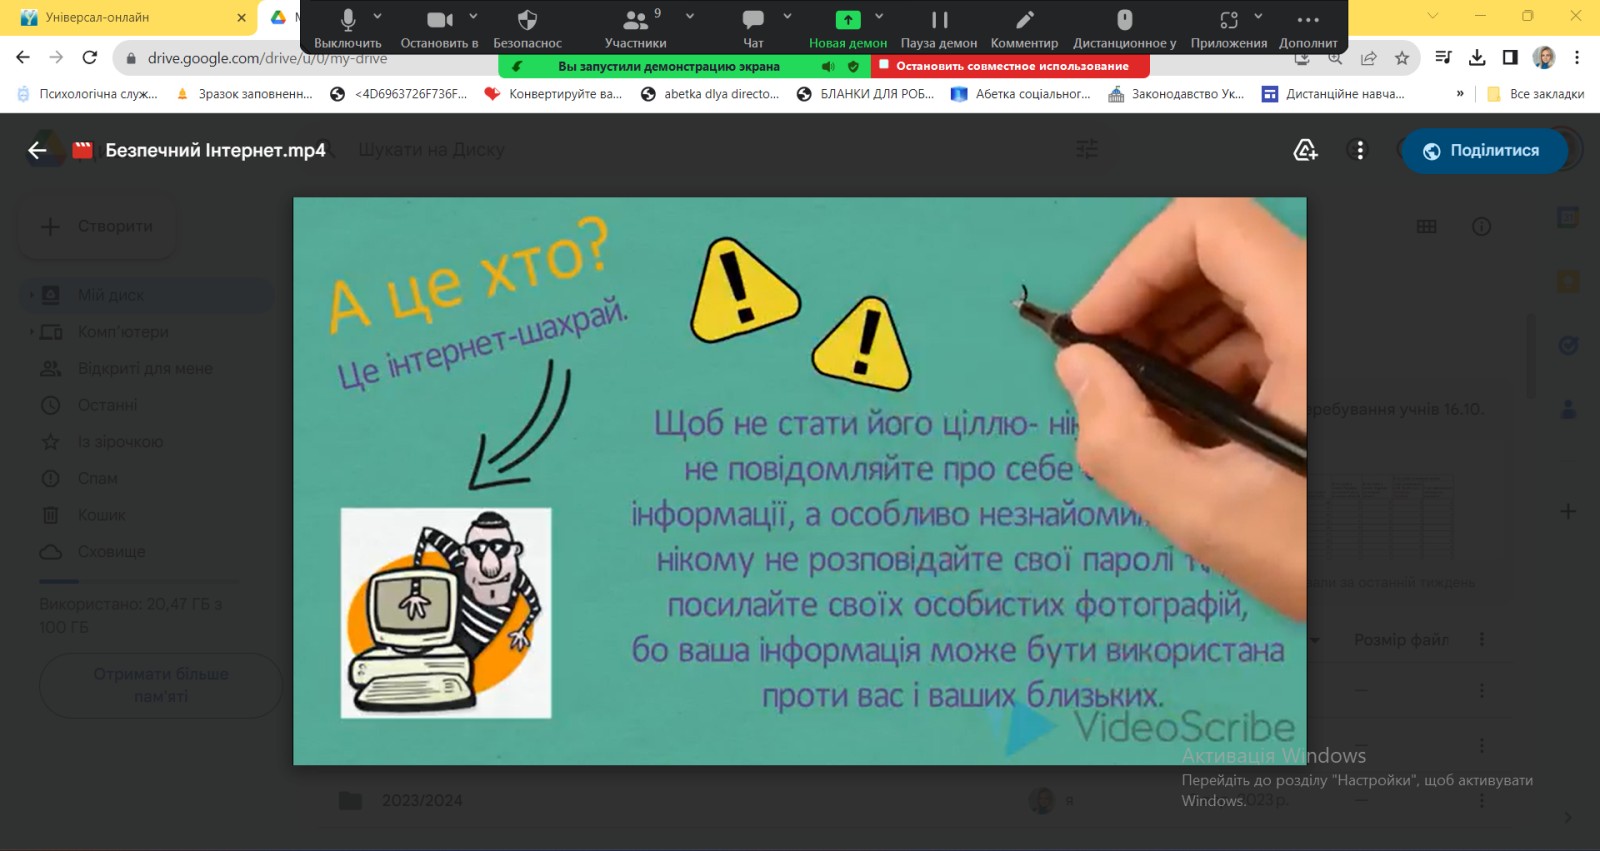Expand the Apps options arrow
1600x851 pixels.
(1258, 16)
